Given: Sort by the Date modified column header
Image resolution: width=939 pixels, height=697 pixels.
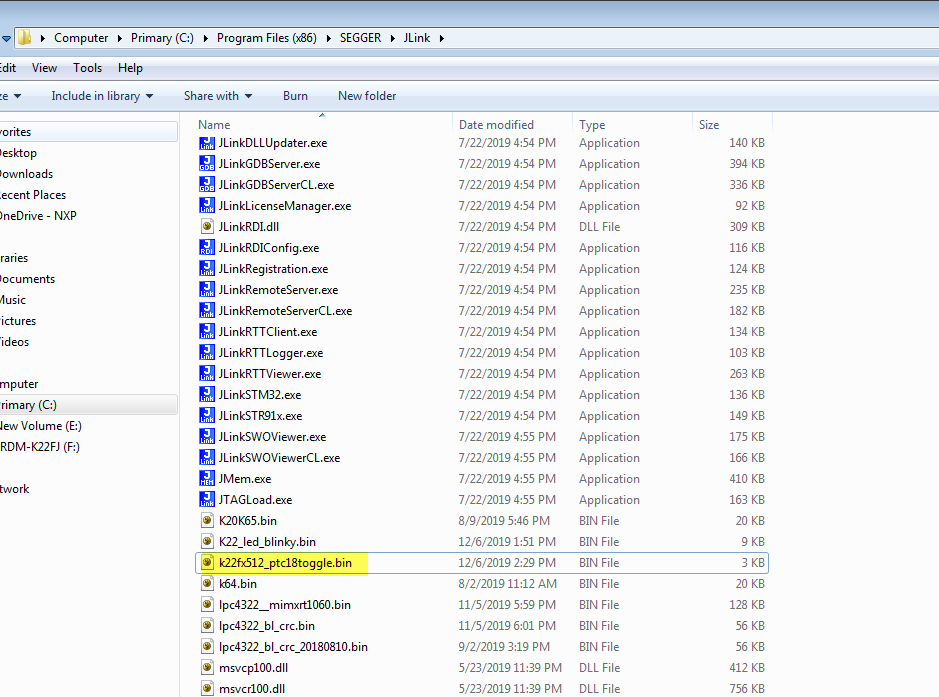Looking at the screenshot, I should click(513, 125).
